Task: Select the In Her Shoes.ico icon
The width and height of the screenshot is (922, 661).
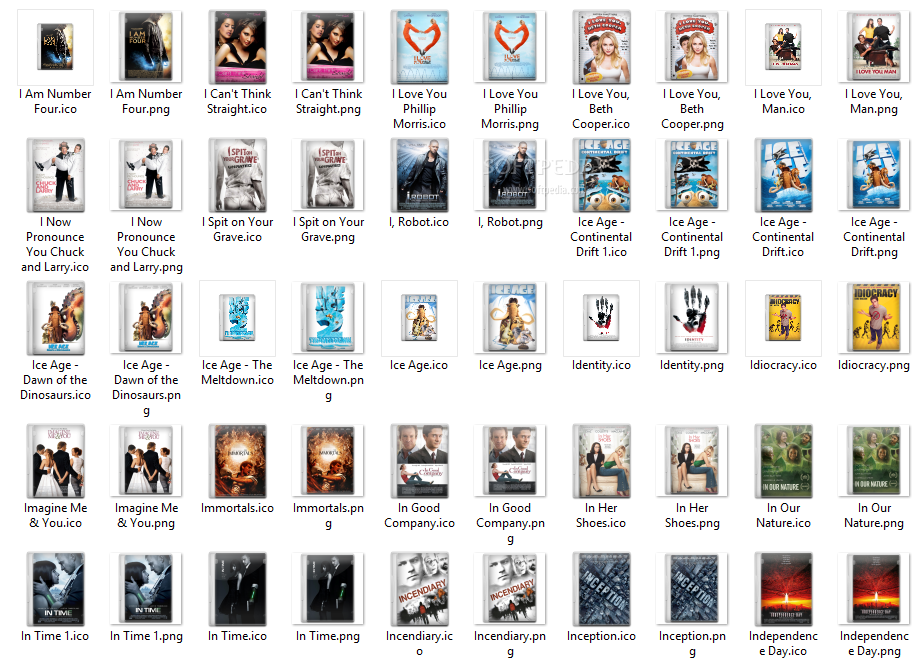Action: (602, 461)
